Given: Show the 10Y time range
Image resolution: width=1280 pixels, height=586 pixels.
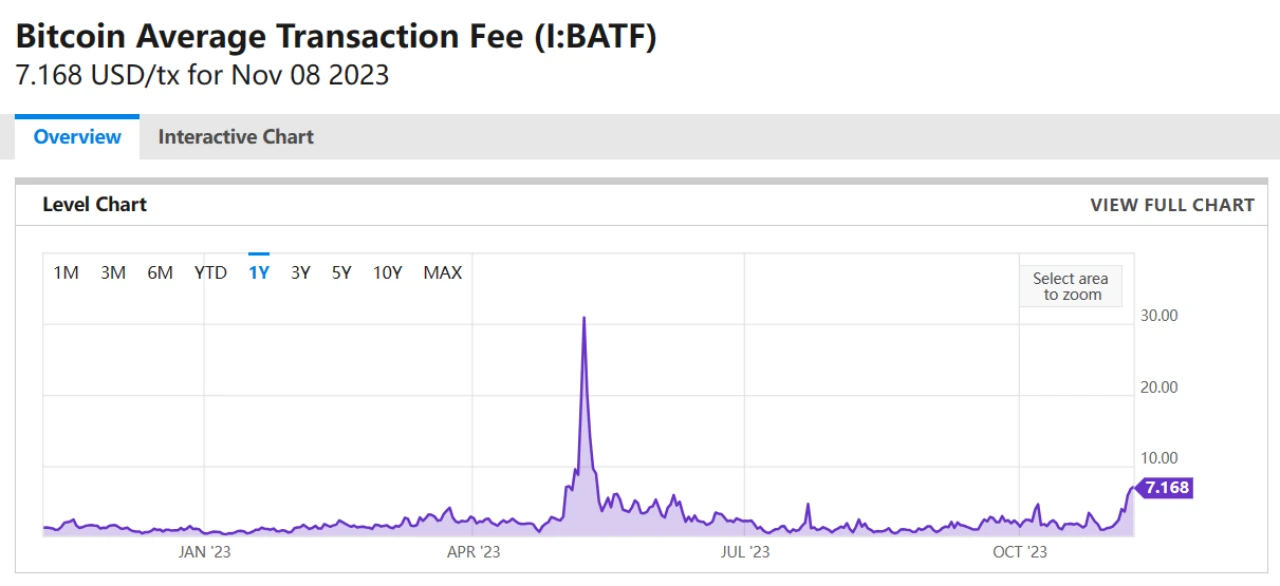Looking at the screenshot, I should coord(387,272).
